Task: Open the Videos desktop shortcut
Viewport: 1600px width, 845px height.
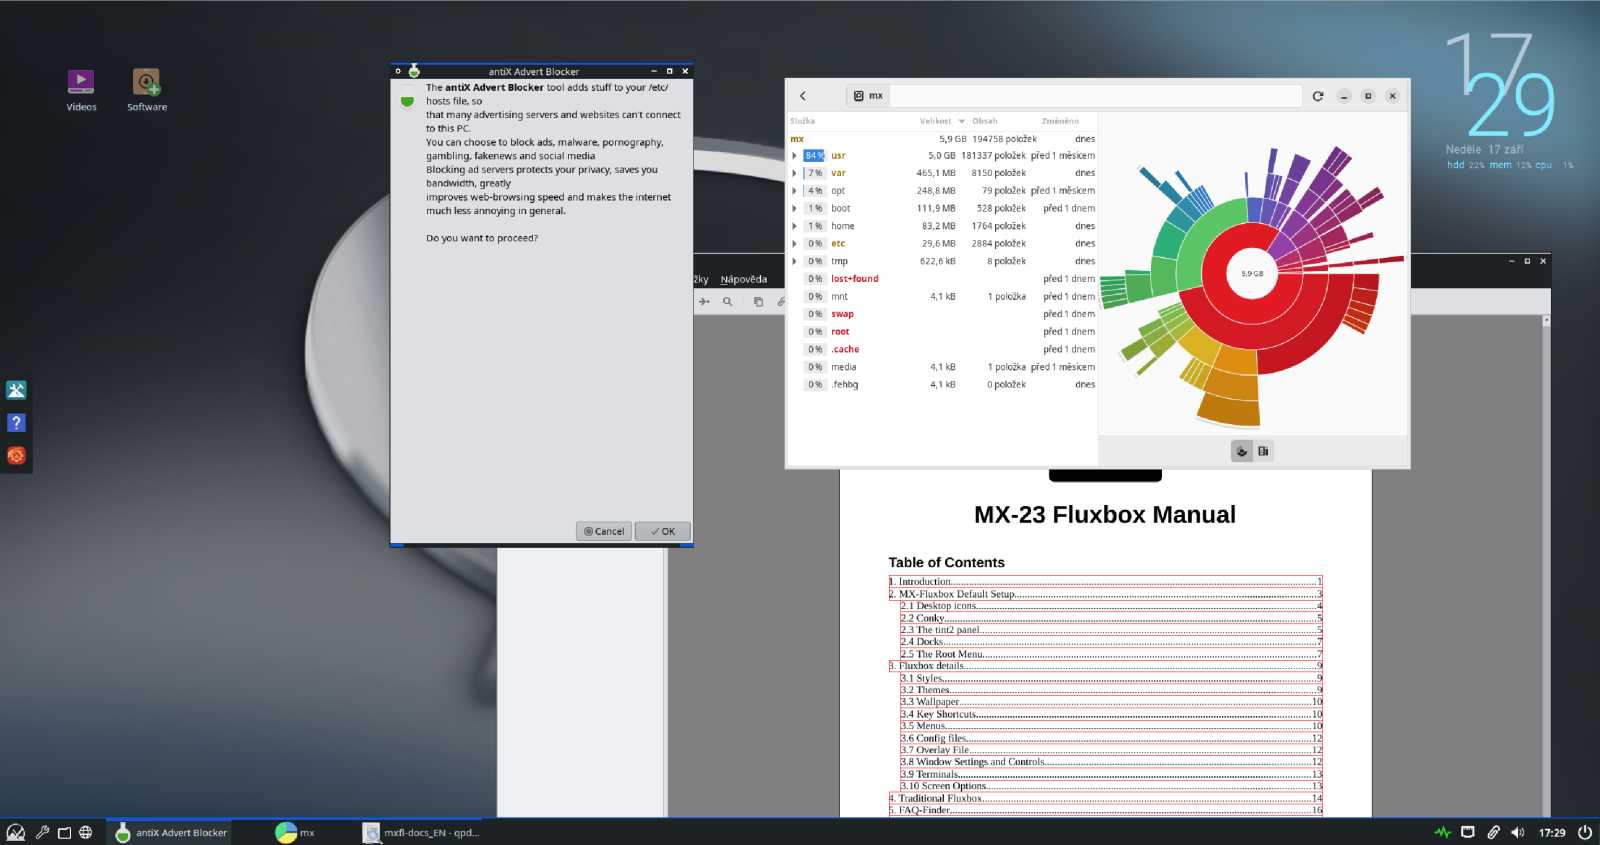Action: 81,90
